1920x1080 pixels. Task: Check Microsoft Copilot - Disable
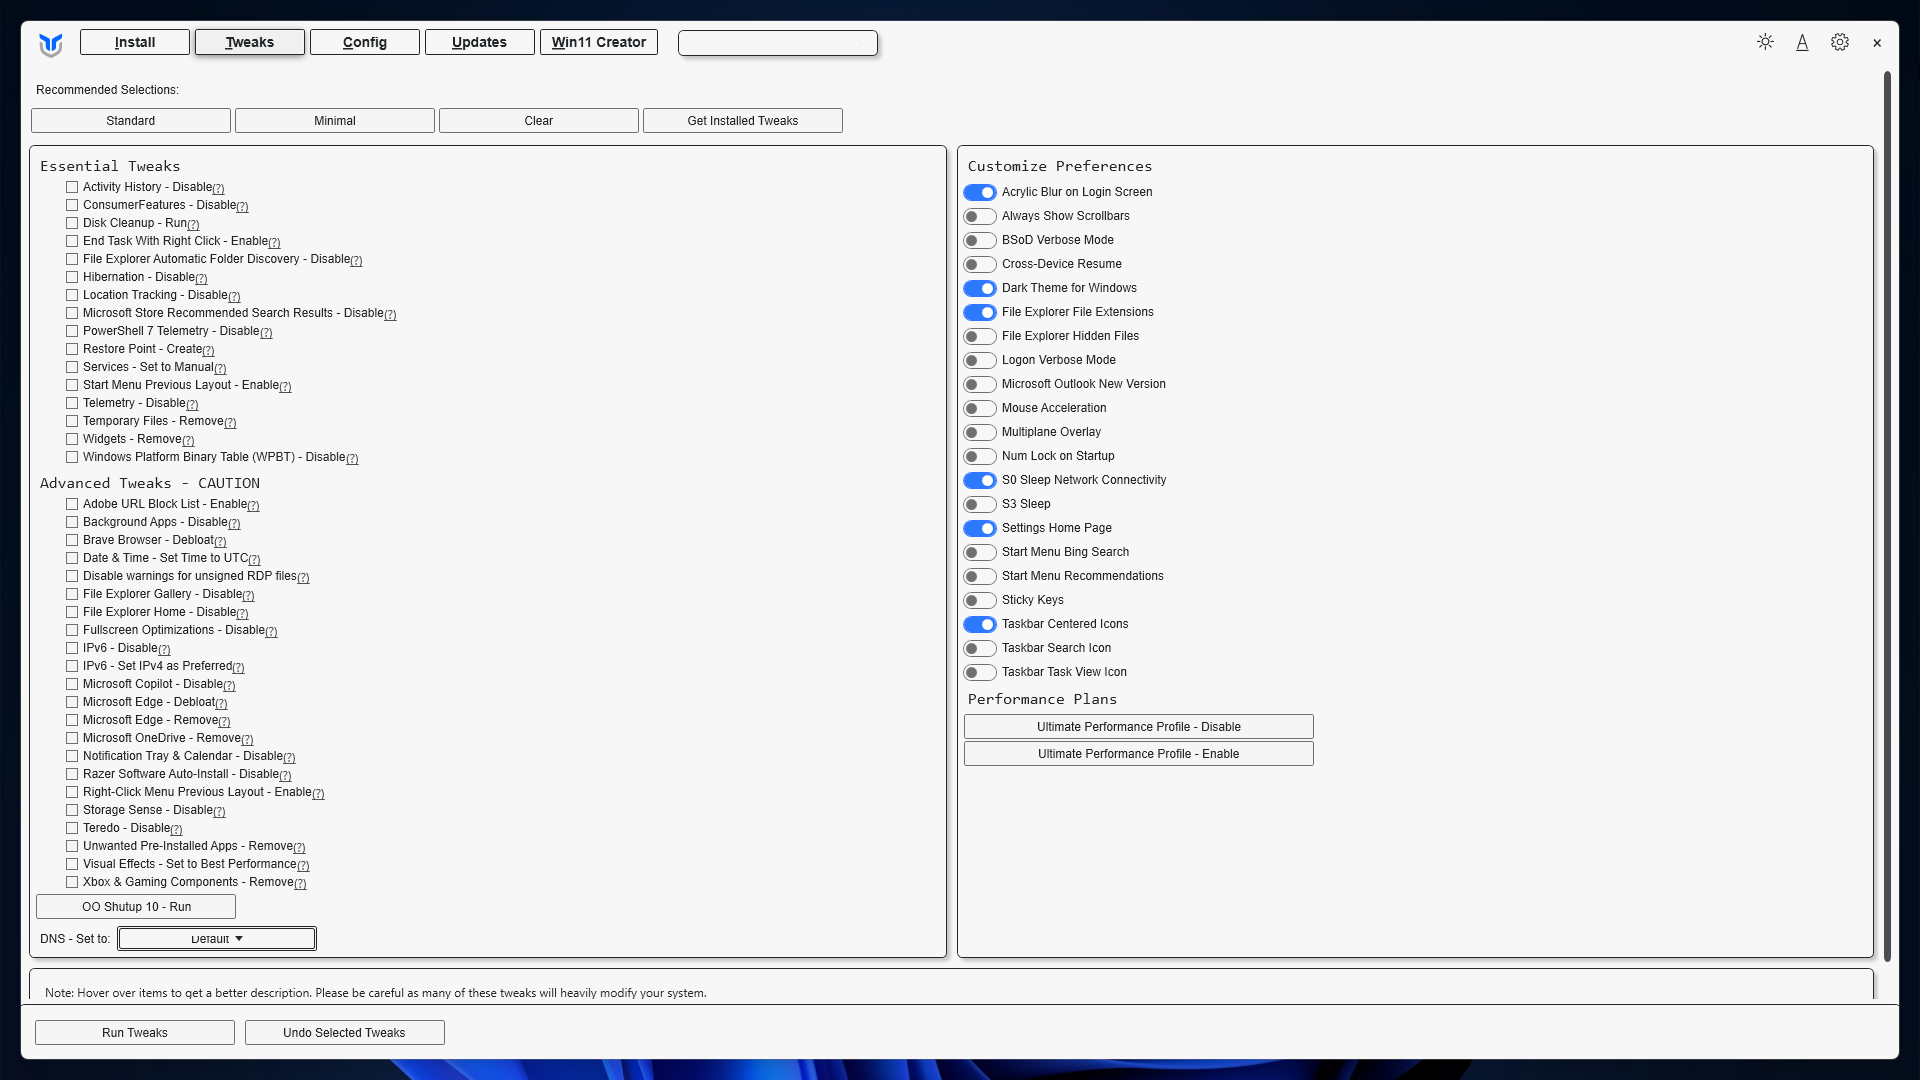72,684
